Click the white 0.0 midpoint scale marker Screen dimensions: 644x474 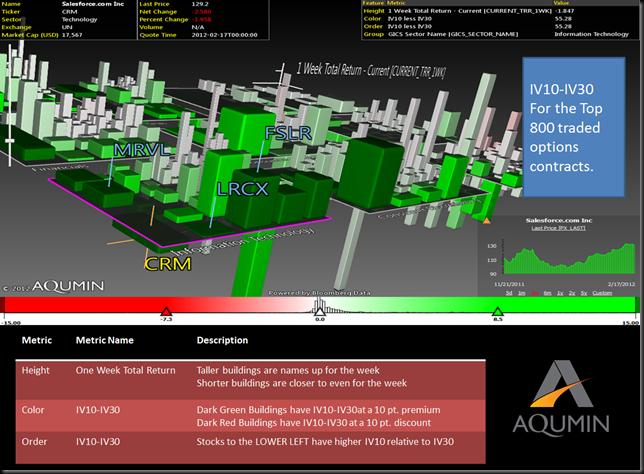pyautogui.click(x=320, y=311)
